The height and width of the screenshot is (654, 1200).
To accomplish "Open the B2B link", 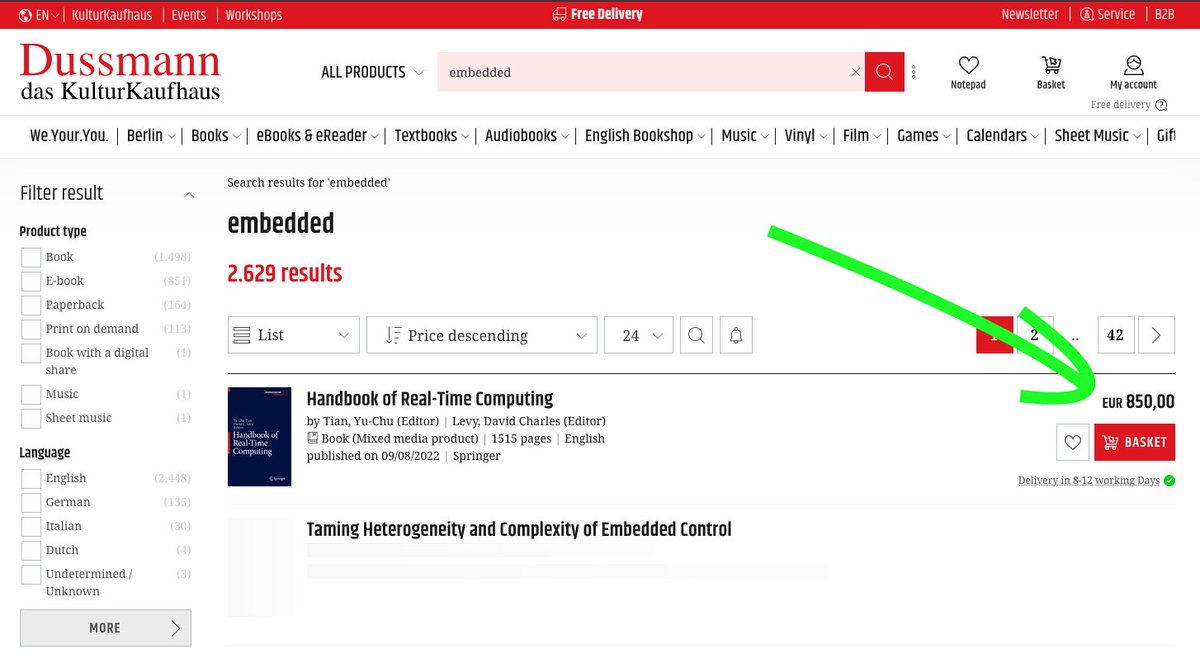I will 1164,15.
